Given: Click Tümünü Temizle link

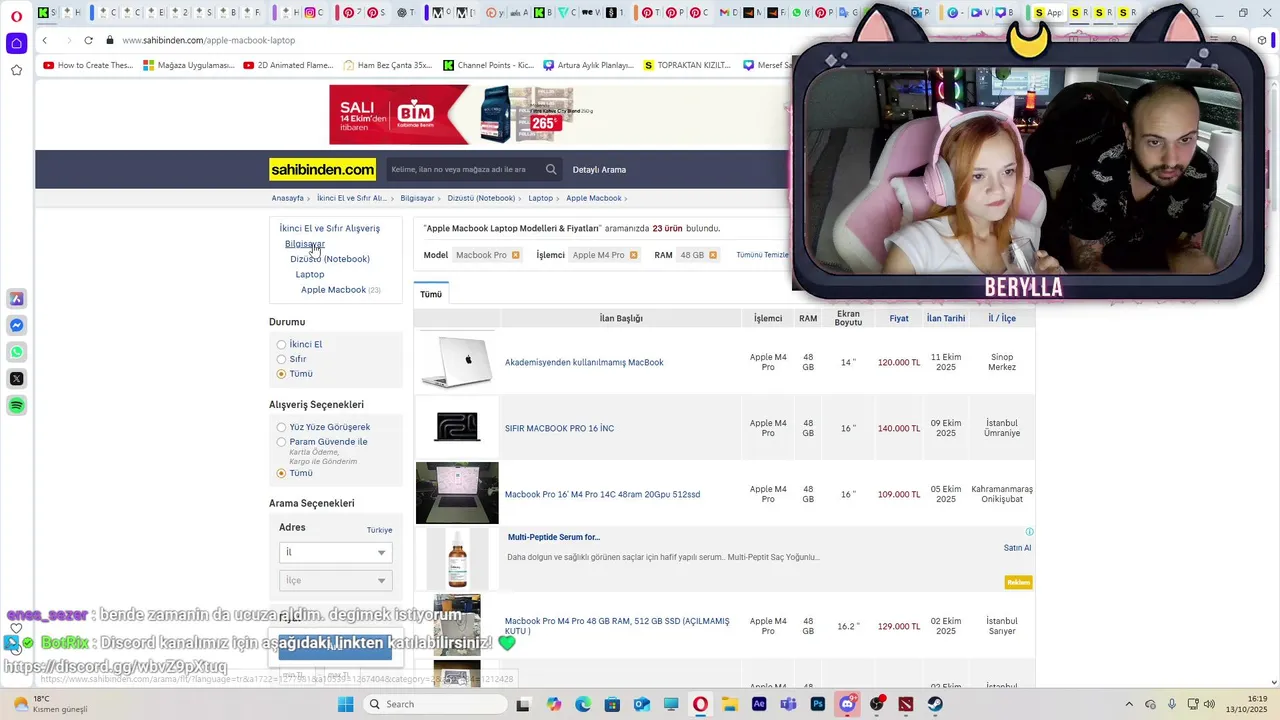Looking at the screenshot, I should (763, 255).
